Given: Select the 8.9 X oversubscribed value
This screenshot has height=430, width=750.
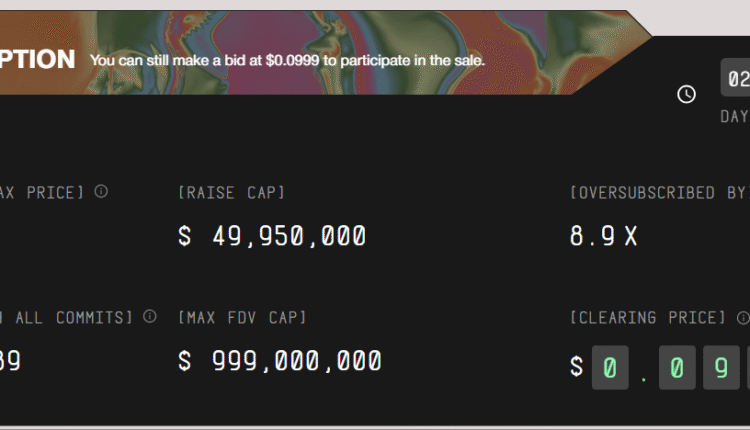Looking at the screenshot, I should tap(603, 237).
